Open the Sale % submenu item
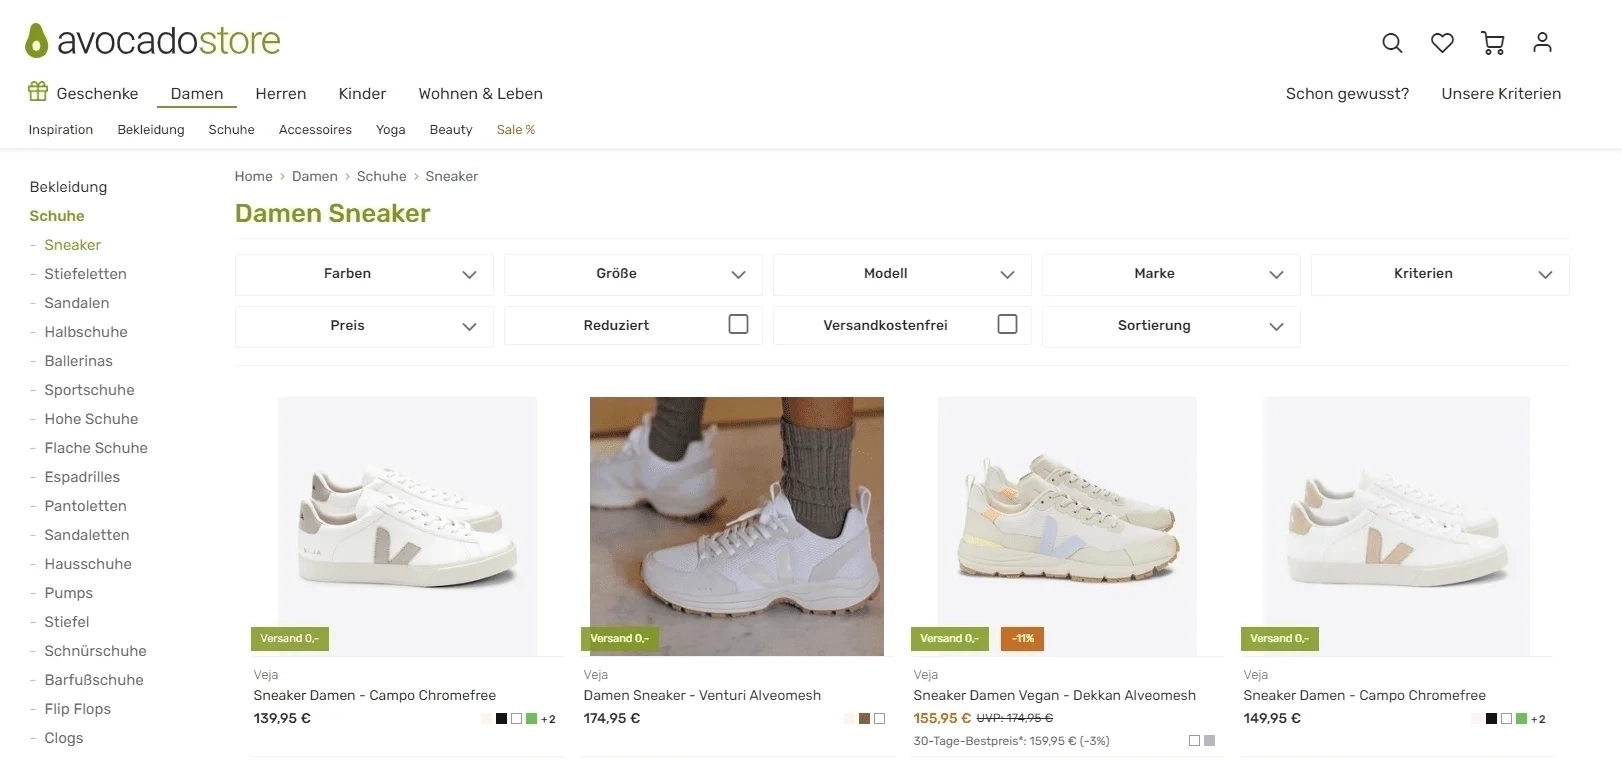This screenshot has height=760, width=1622. tap(516, 130)
